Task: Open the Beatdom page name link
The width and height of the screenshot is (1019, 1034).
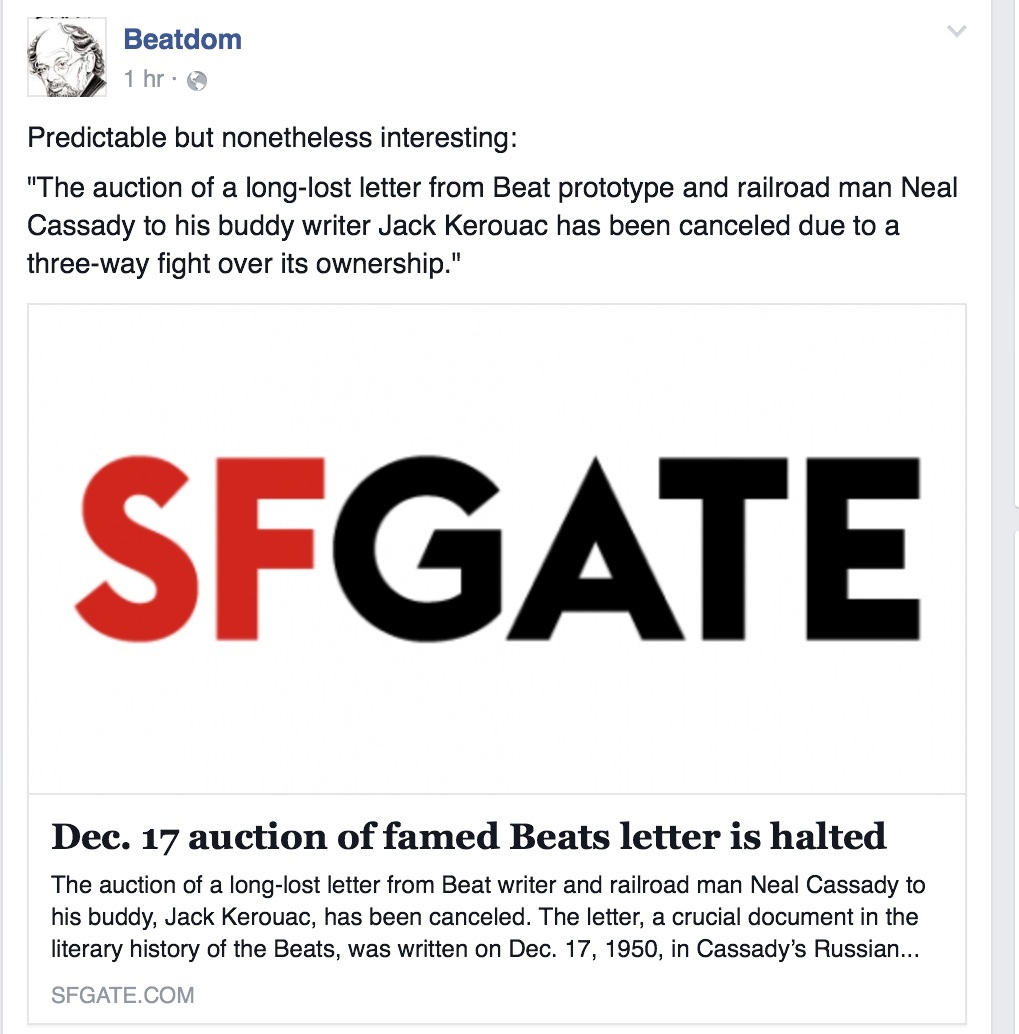Action: [182, 40]
